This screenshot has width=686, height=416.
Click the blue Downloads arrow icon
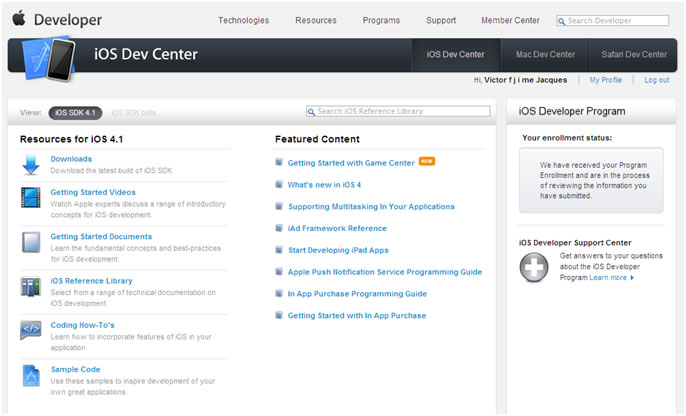tap(31, 165)
